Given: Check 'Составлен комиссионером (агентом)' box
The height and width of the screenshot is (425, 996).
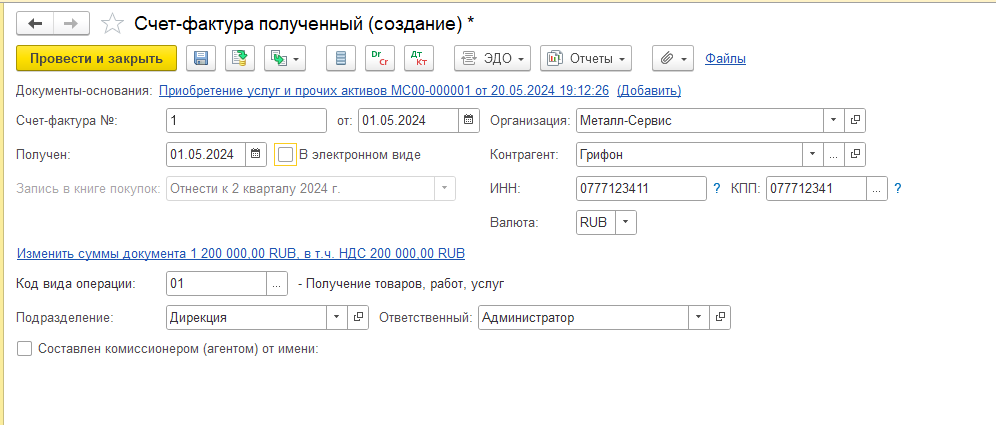Looking at the screenshot, I should 25,349.
